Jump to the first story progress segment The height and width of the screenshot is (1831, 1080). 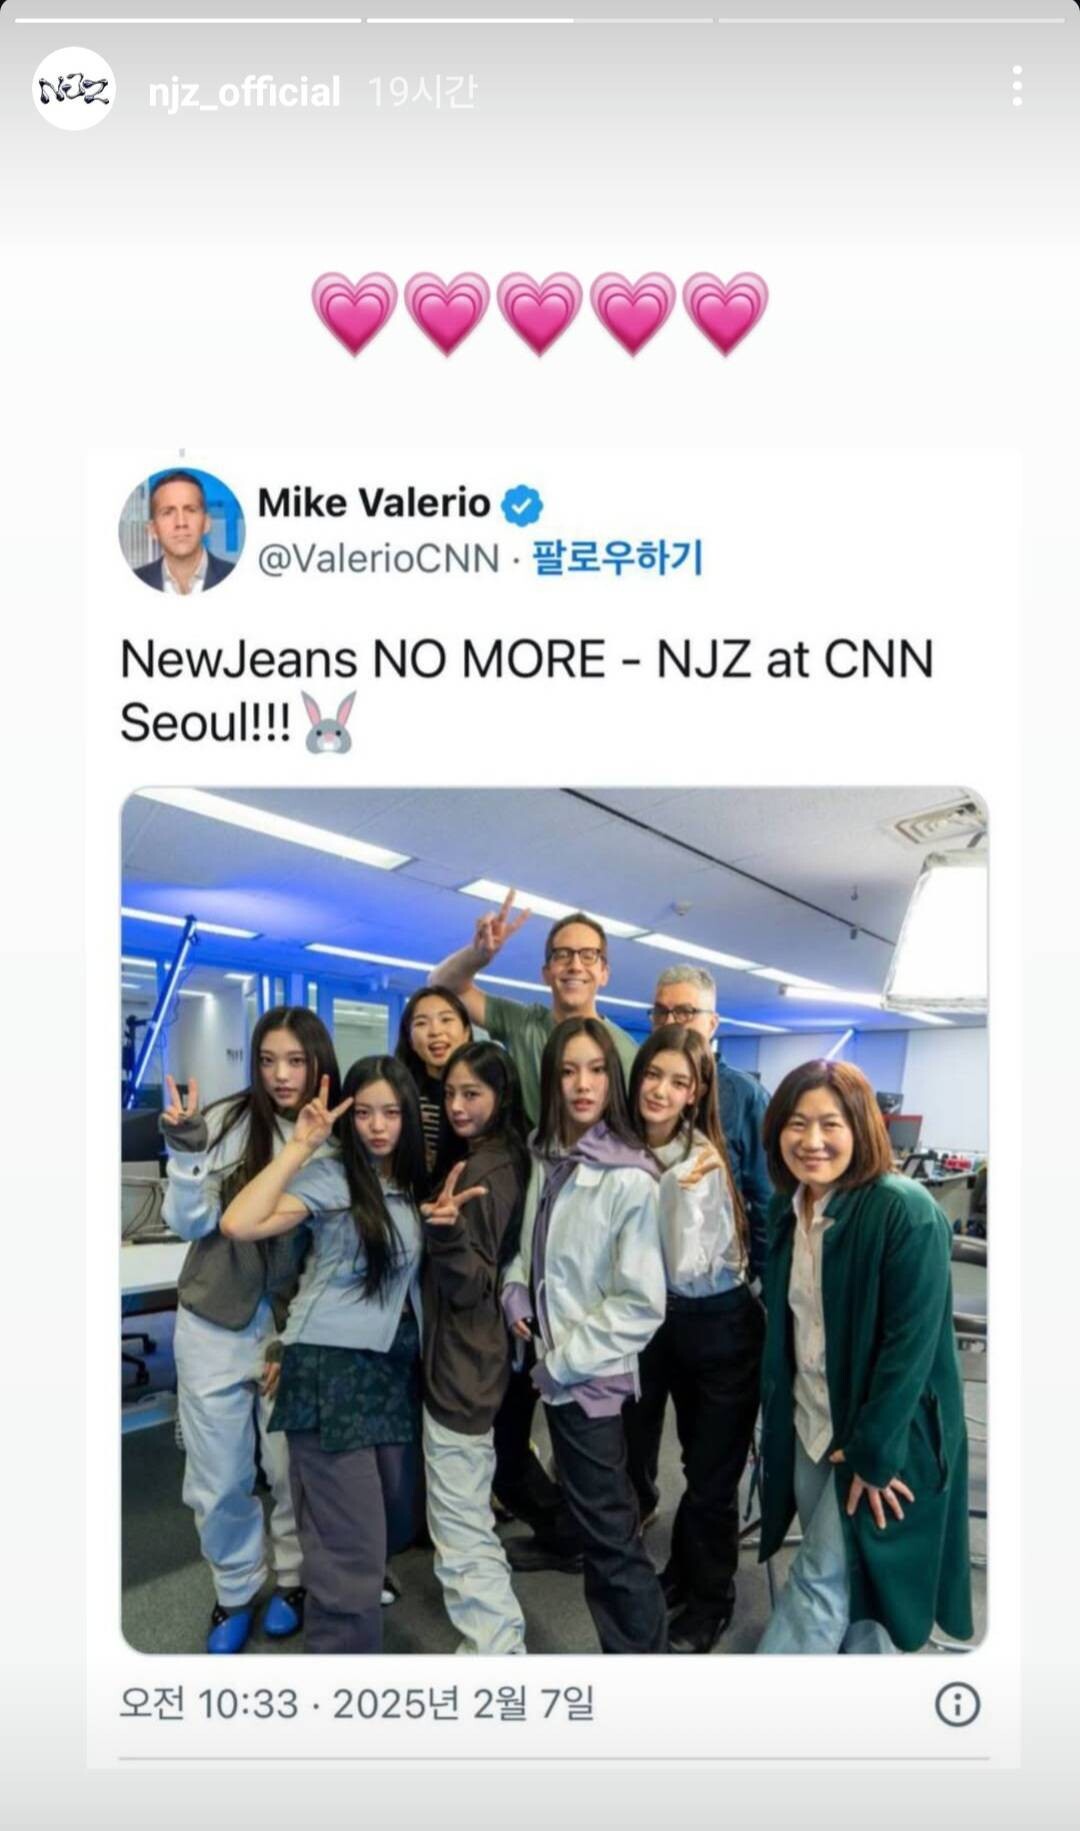pyautogui.click(x=187, y=19)
